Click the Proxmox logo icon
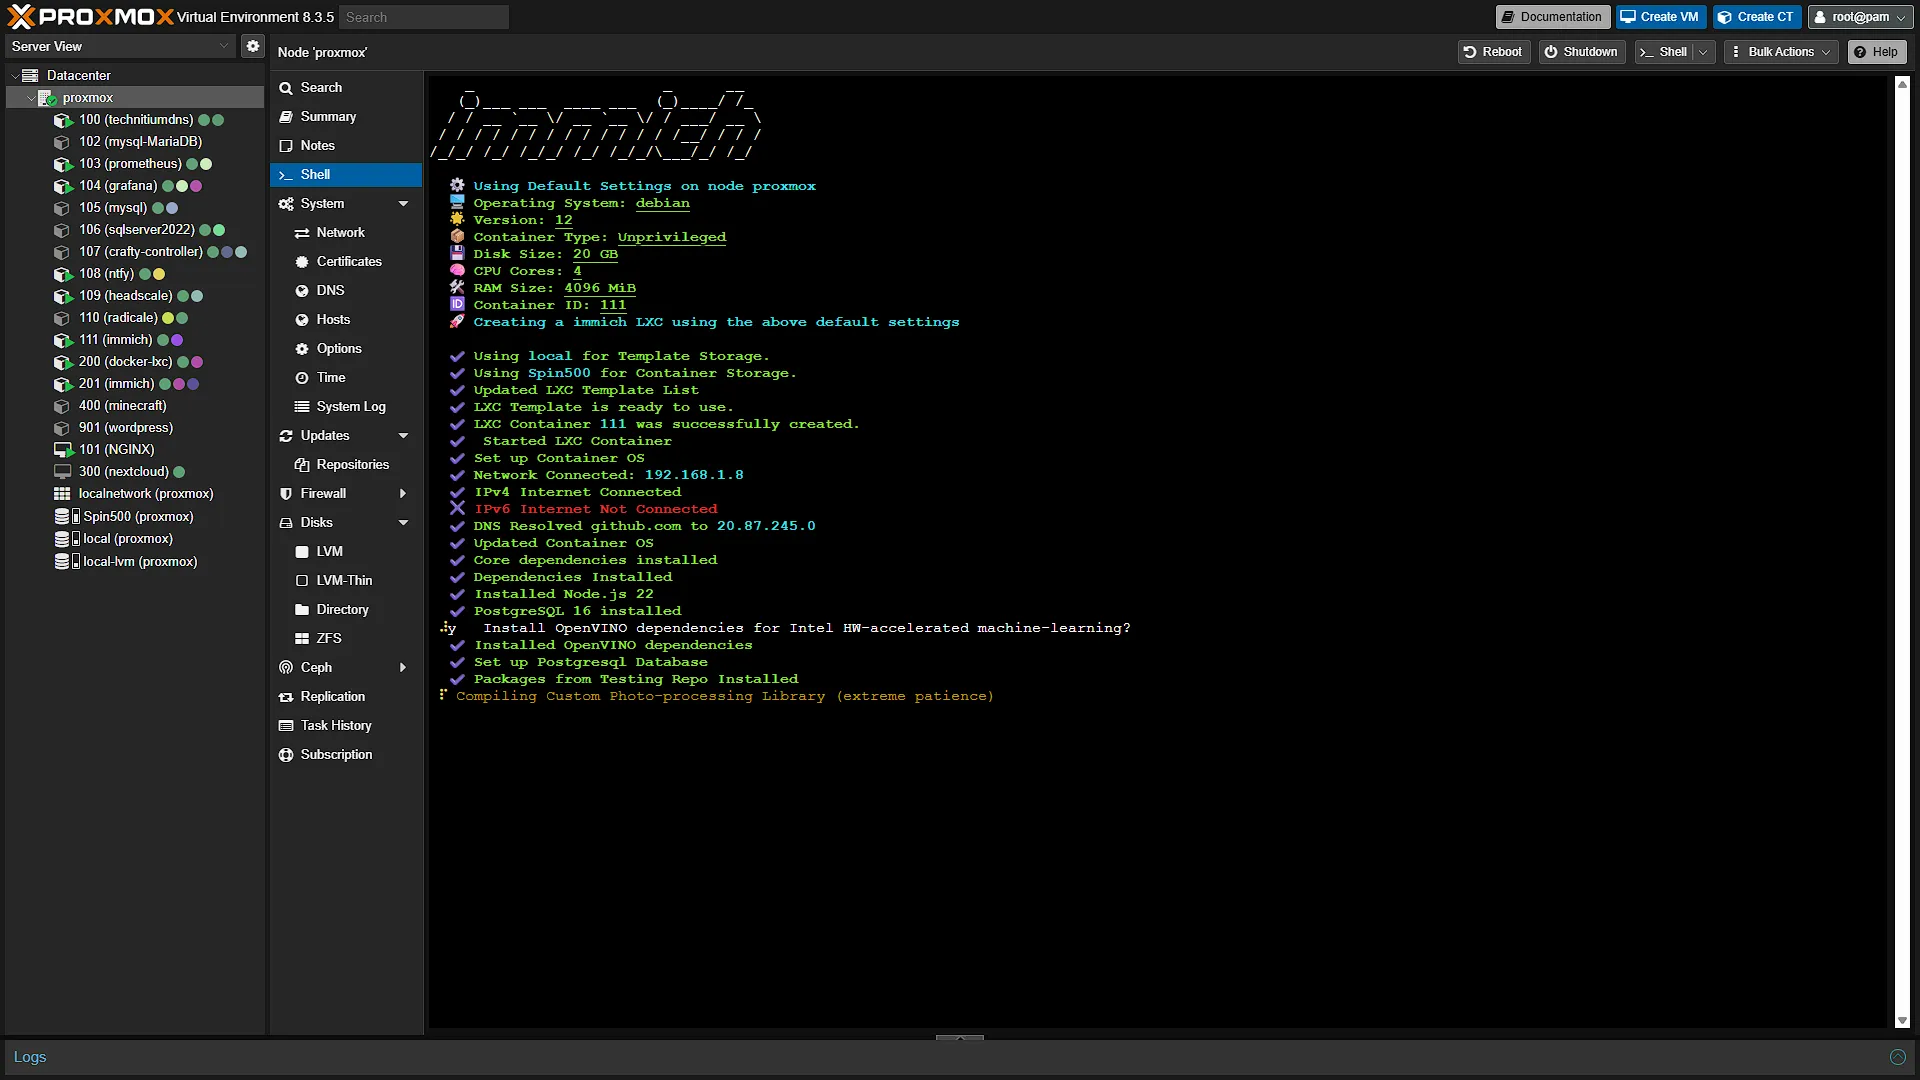1920x1080 pixels. click(21, 16)
